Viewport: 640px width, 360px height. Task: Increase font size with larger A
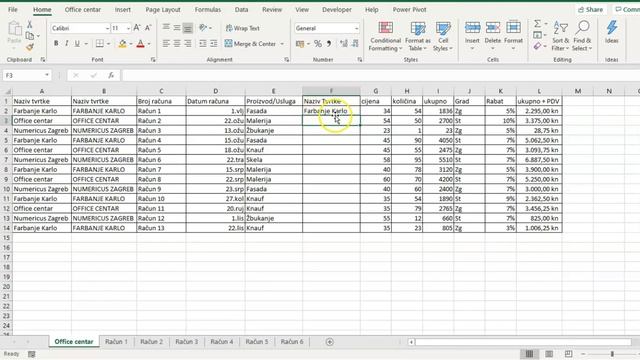(x=137, y=28)
